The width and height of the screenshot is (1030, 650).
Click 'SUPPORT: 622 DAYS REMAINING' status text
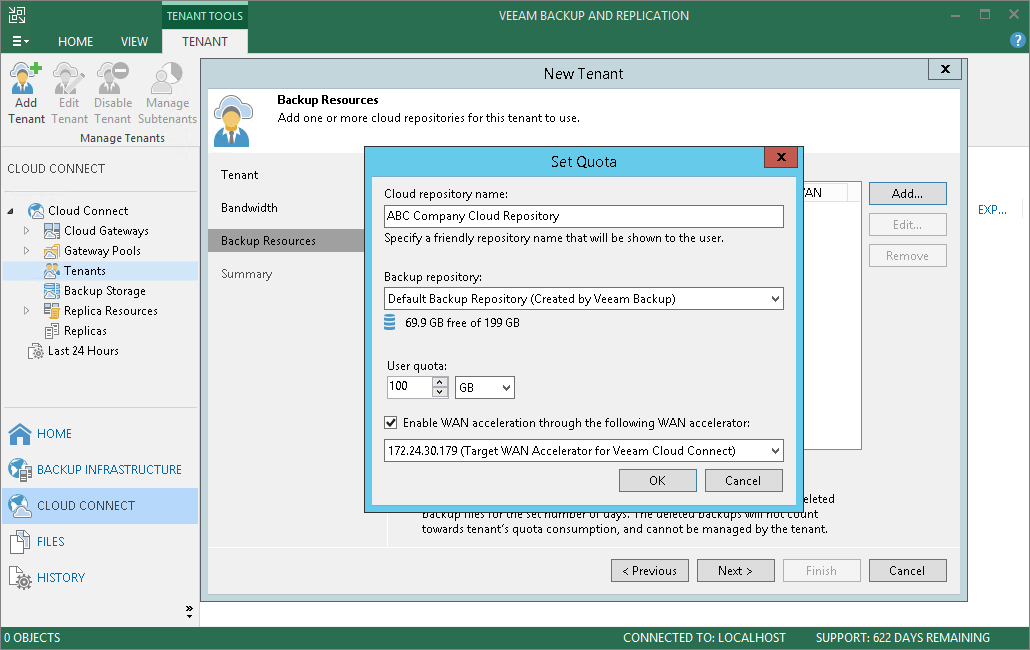coord(903,638)
